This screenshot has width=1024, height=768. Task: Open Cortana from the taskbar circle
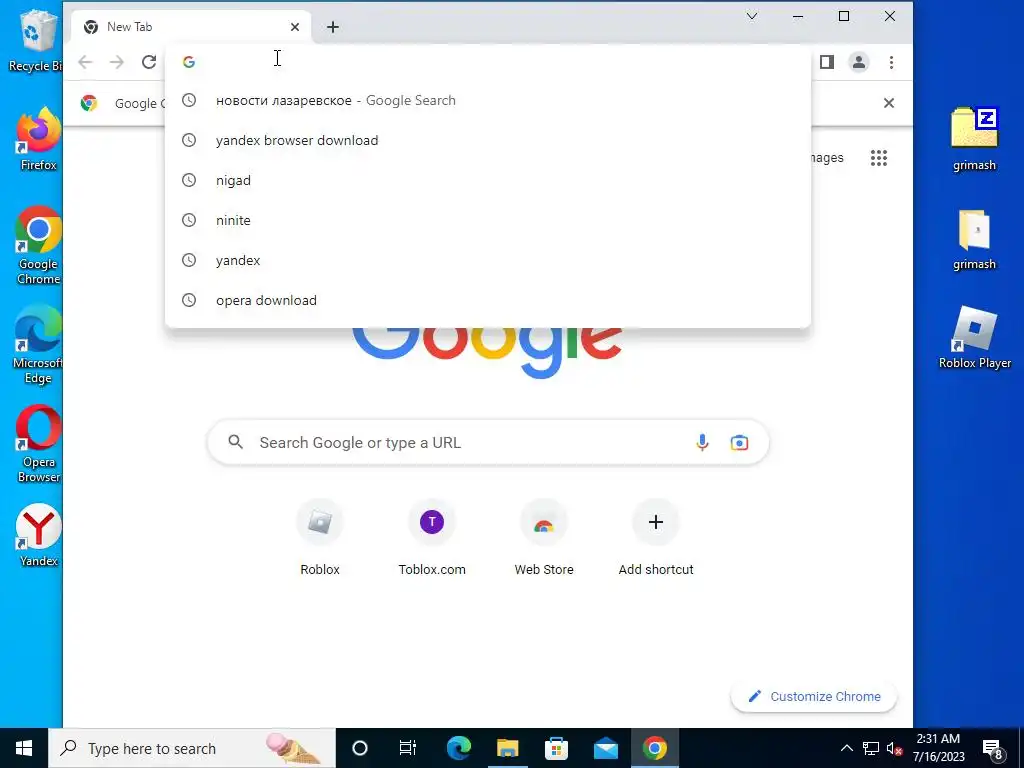(x=360, y=748)
